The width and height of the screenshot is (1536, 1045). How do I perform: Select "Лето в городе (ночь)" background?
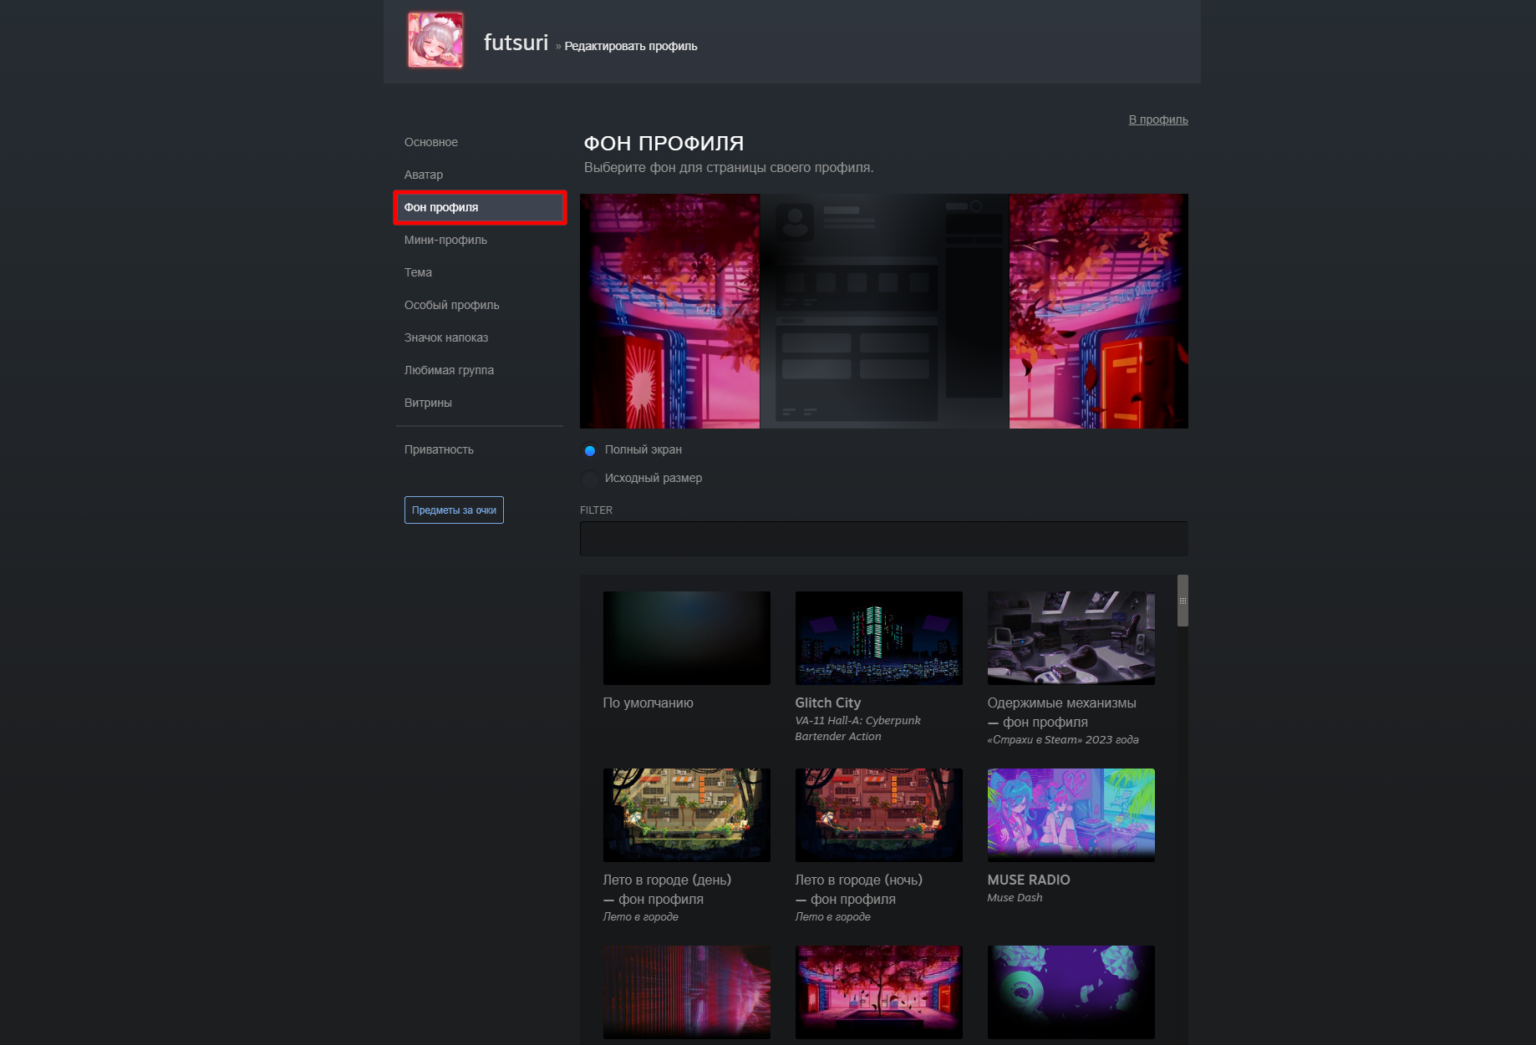(x=878, y=814)
